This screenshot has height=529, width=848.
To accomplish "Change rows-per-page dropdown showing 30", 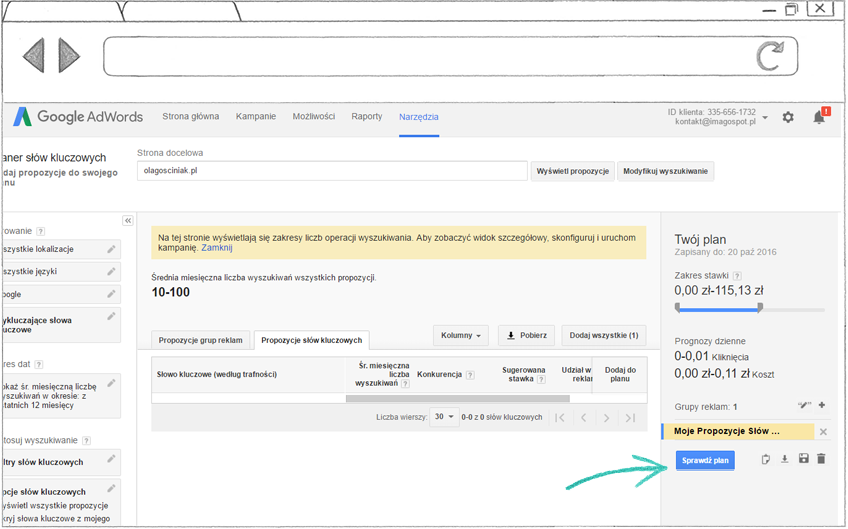I will tap(444, 417).
